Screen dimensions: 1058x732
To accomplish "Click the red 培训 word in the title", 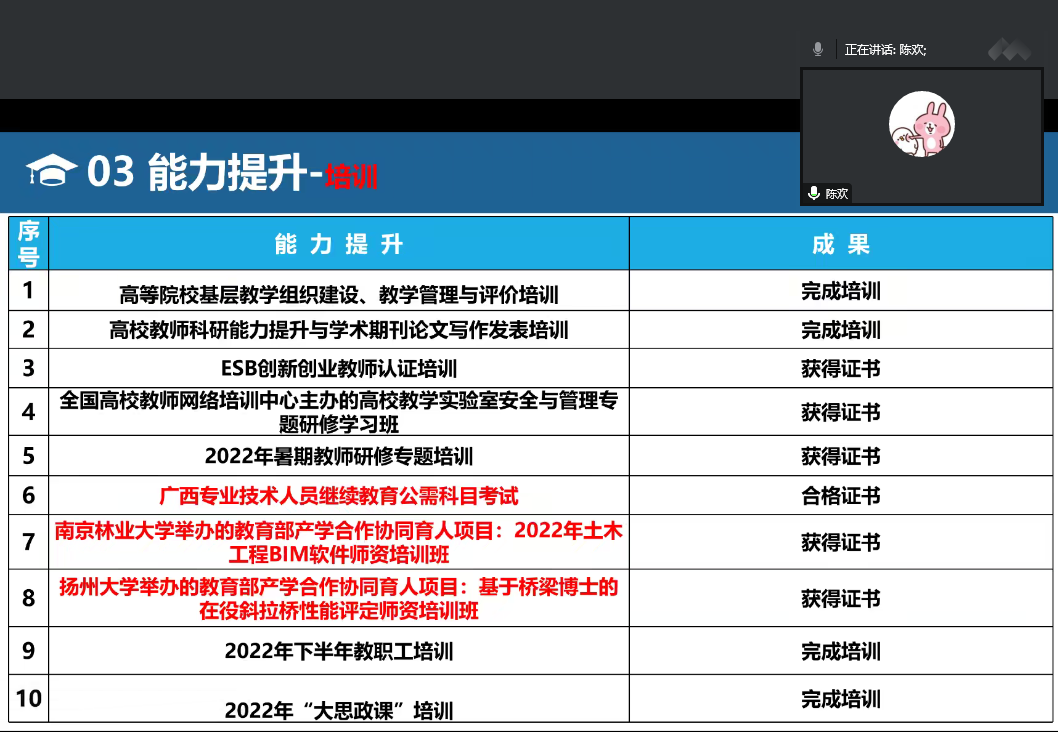I will (x=352, y=176).
